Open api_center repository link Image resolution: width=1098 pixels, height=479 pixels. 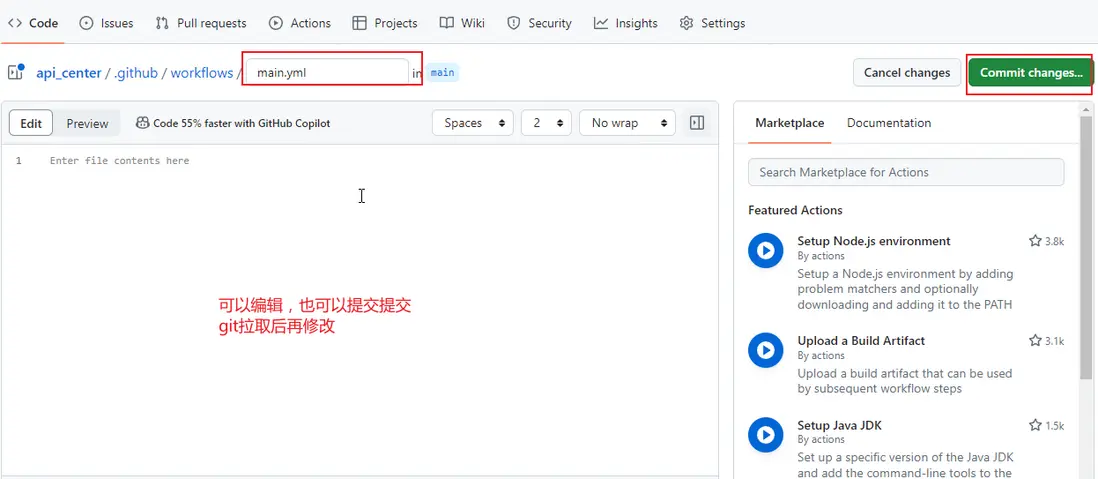(x=69, y=73)
